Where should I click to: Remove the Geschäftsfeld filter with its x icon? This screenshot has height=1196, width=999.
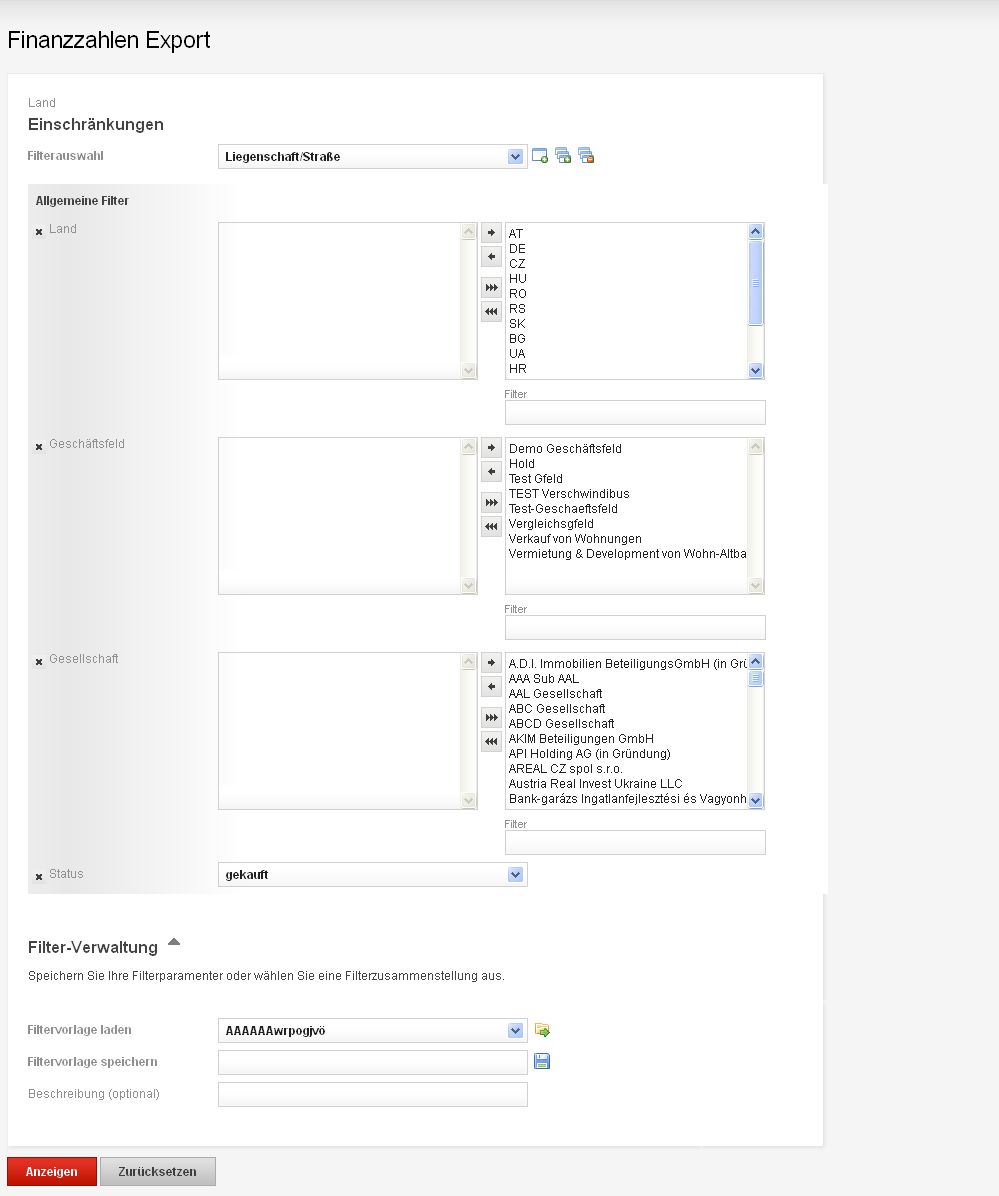[x=39, y=446]
